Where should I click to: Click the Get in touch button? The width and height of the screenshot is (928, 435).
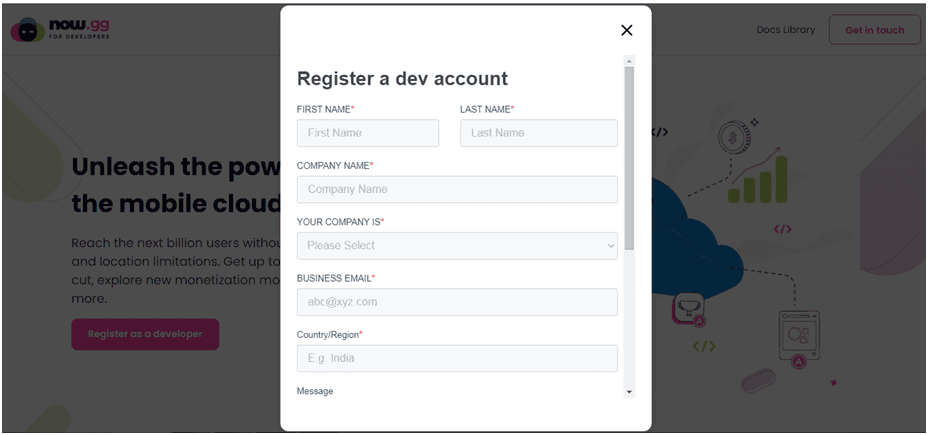(875, 30)
